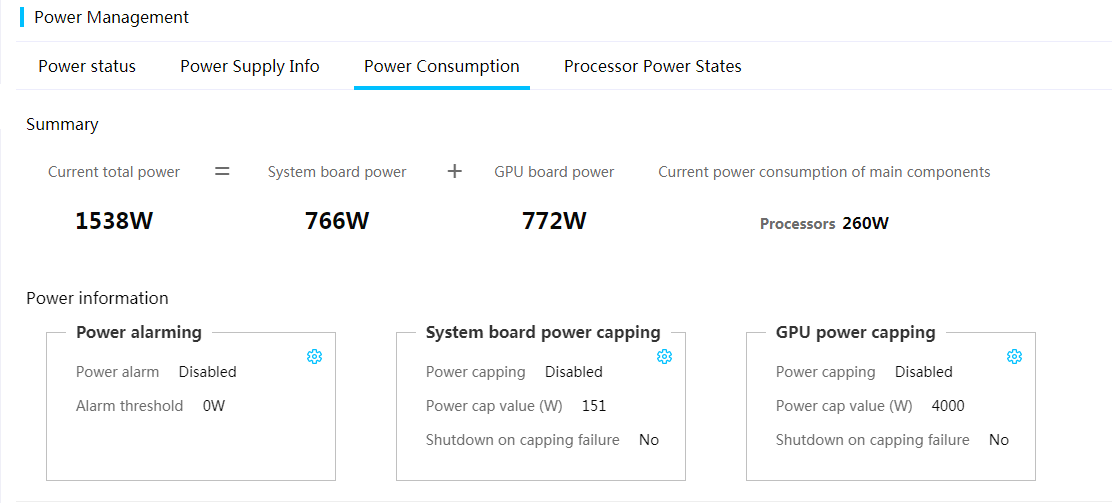
Task: Click System board Shutdown on capping failure No
Action: 649,440
